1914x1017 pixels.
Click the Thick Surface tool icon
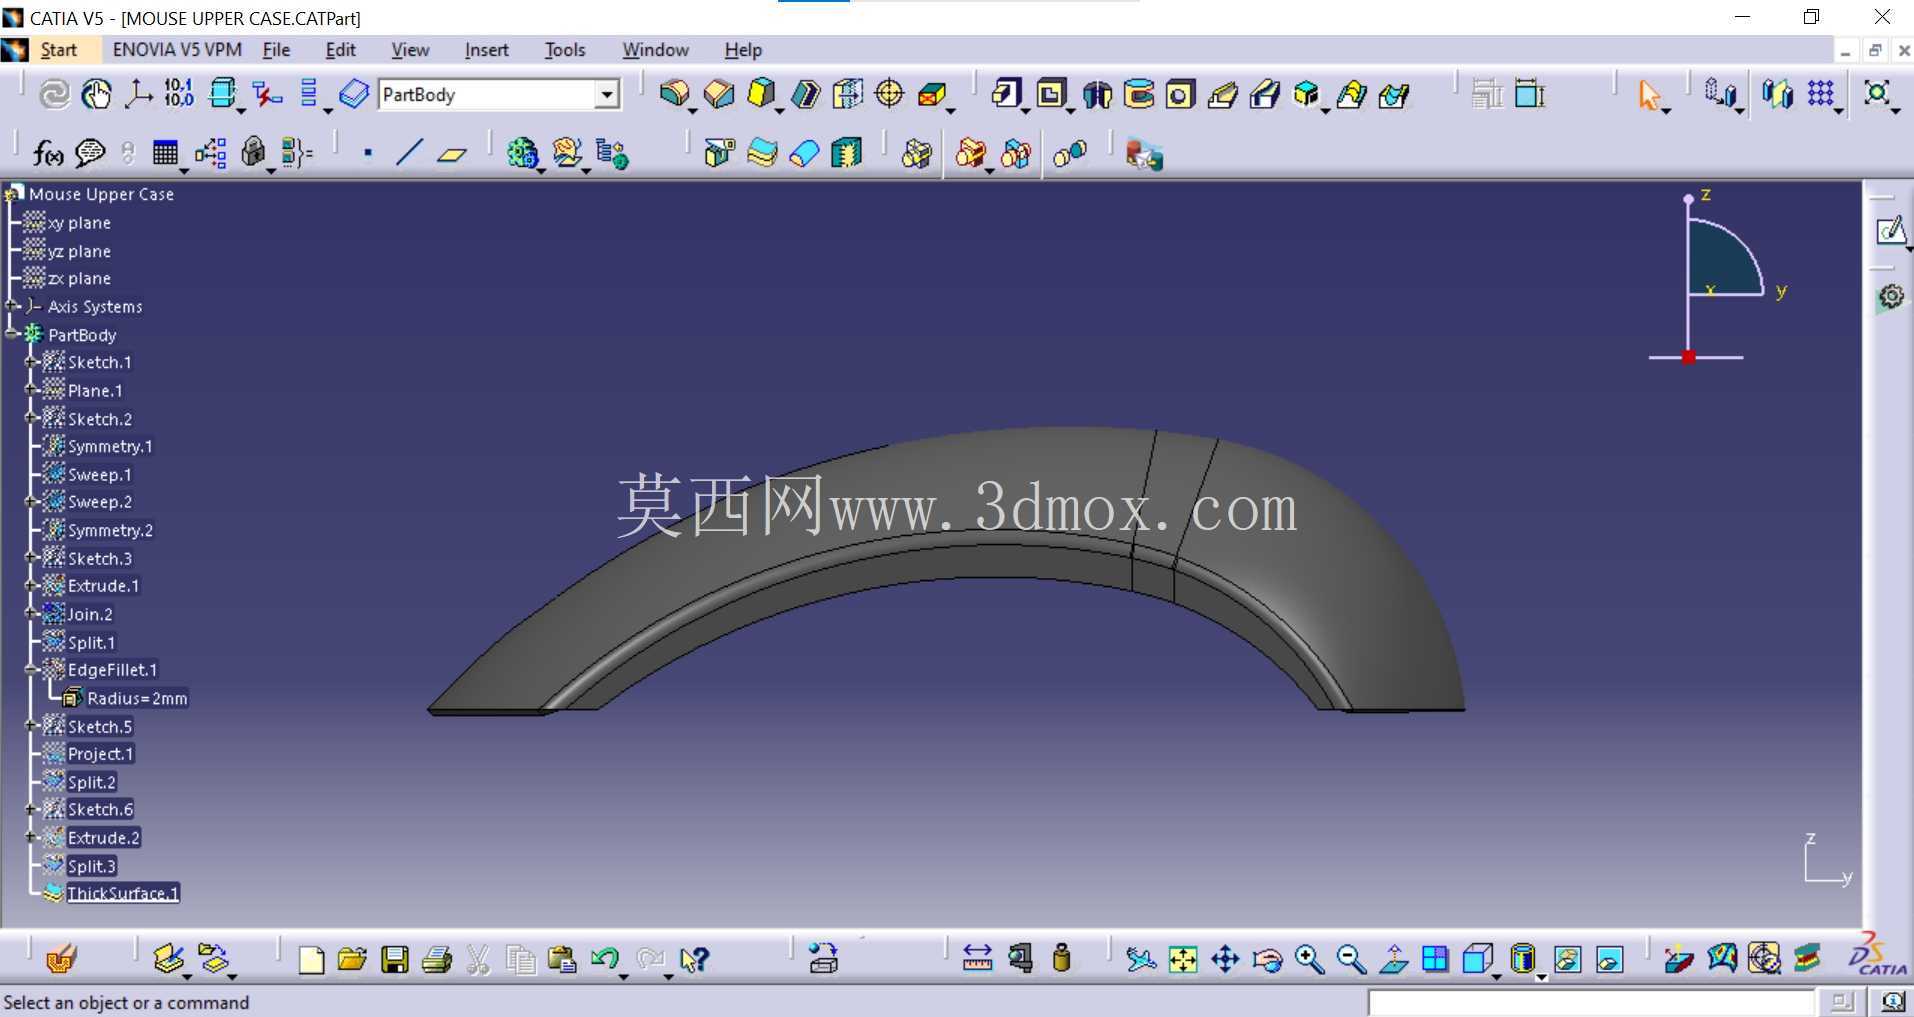(762, 153)
